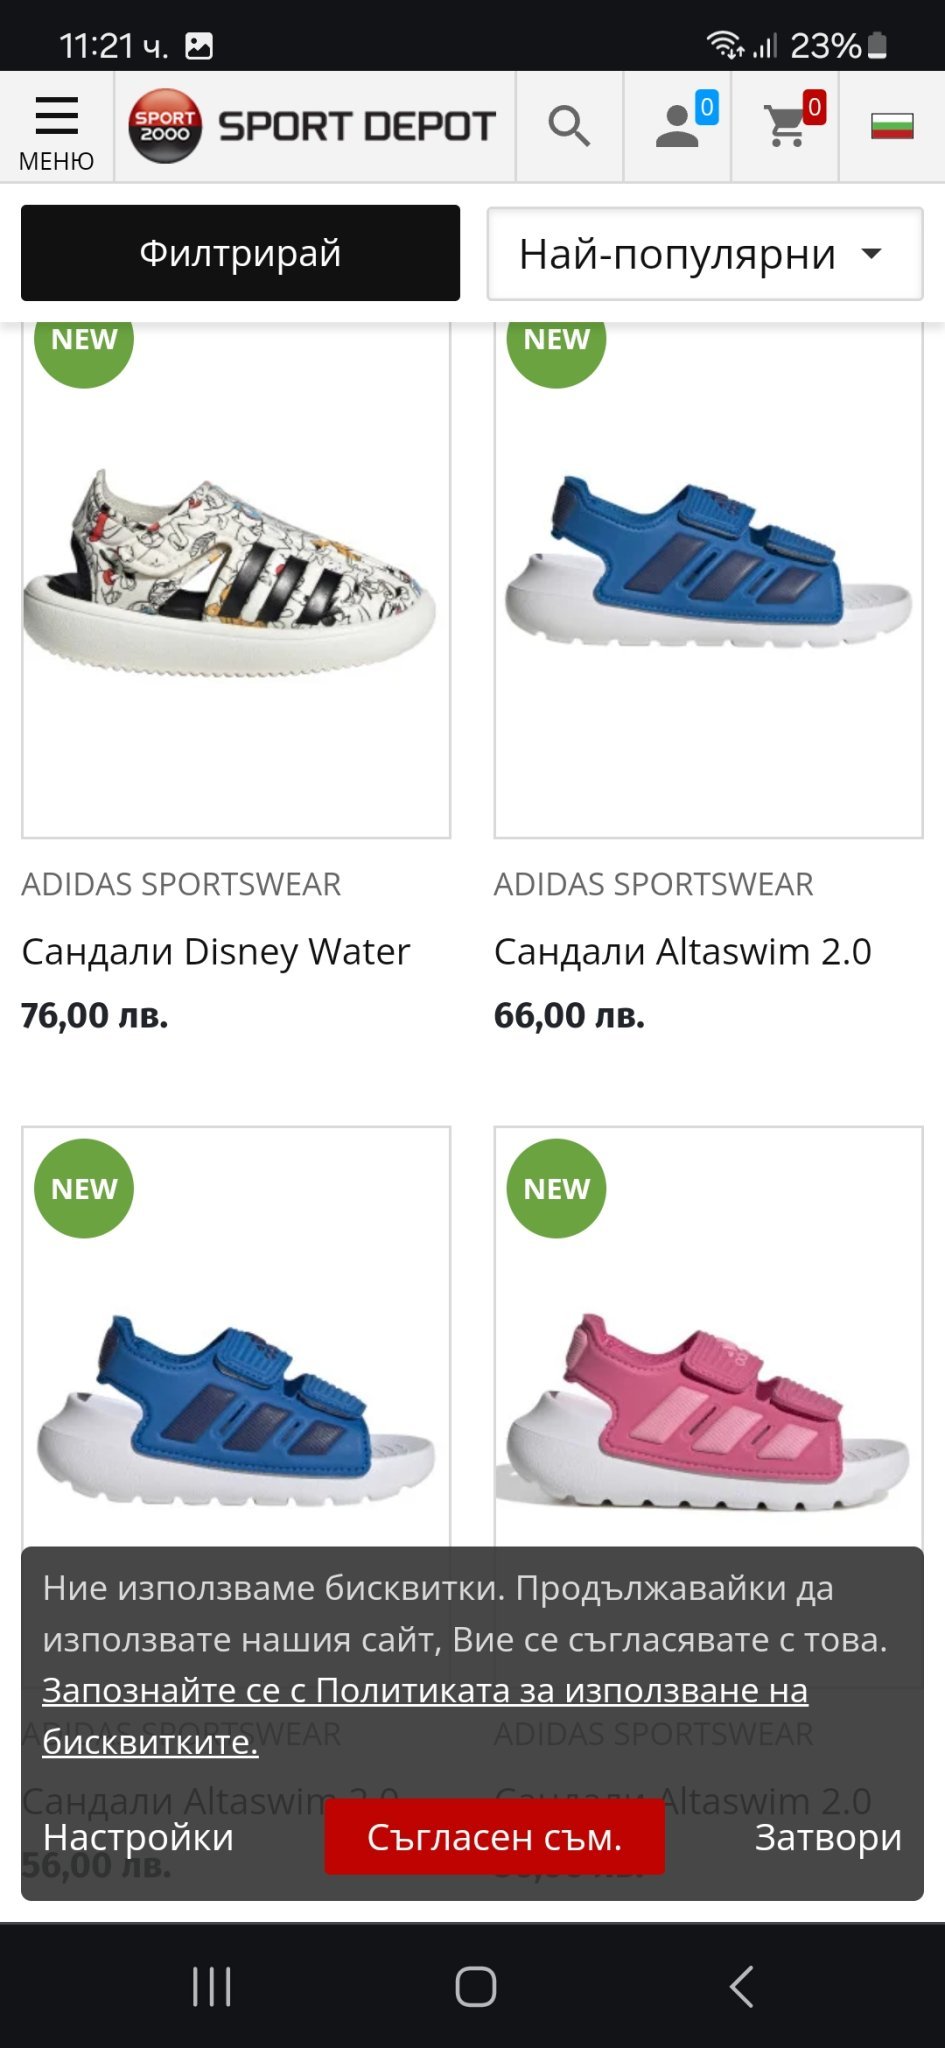Open the Сандали Disney Water product title
Viewport: 945px width, 2048px height.
(x=216, y=952)
